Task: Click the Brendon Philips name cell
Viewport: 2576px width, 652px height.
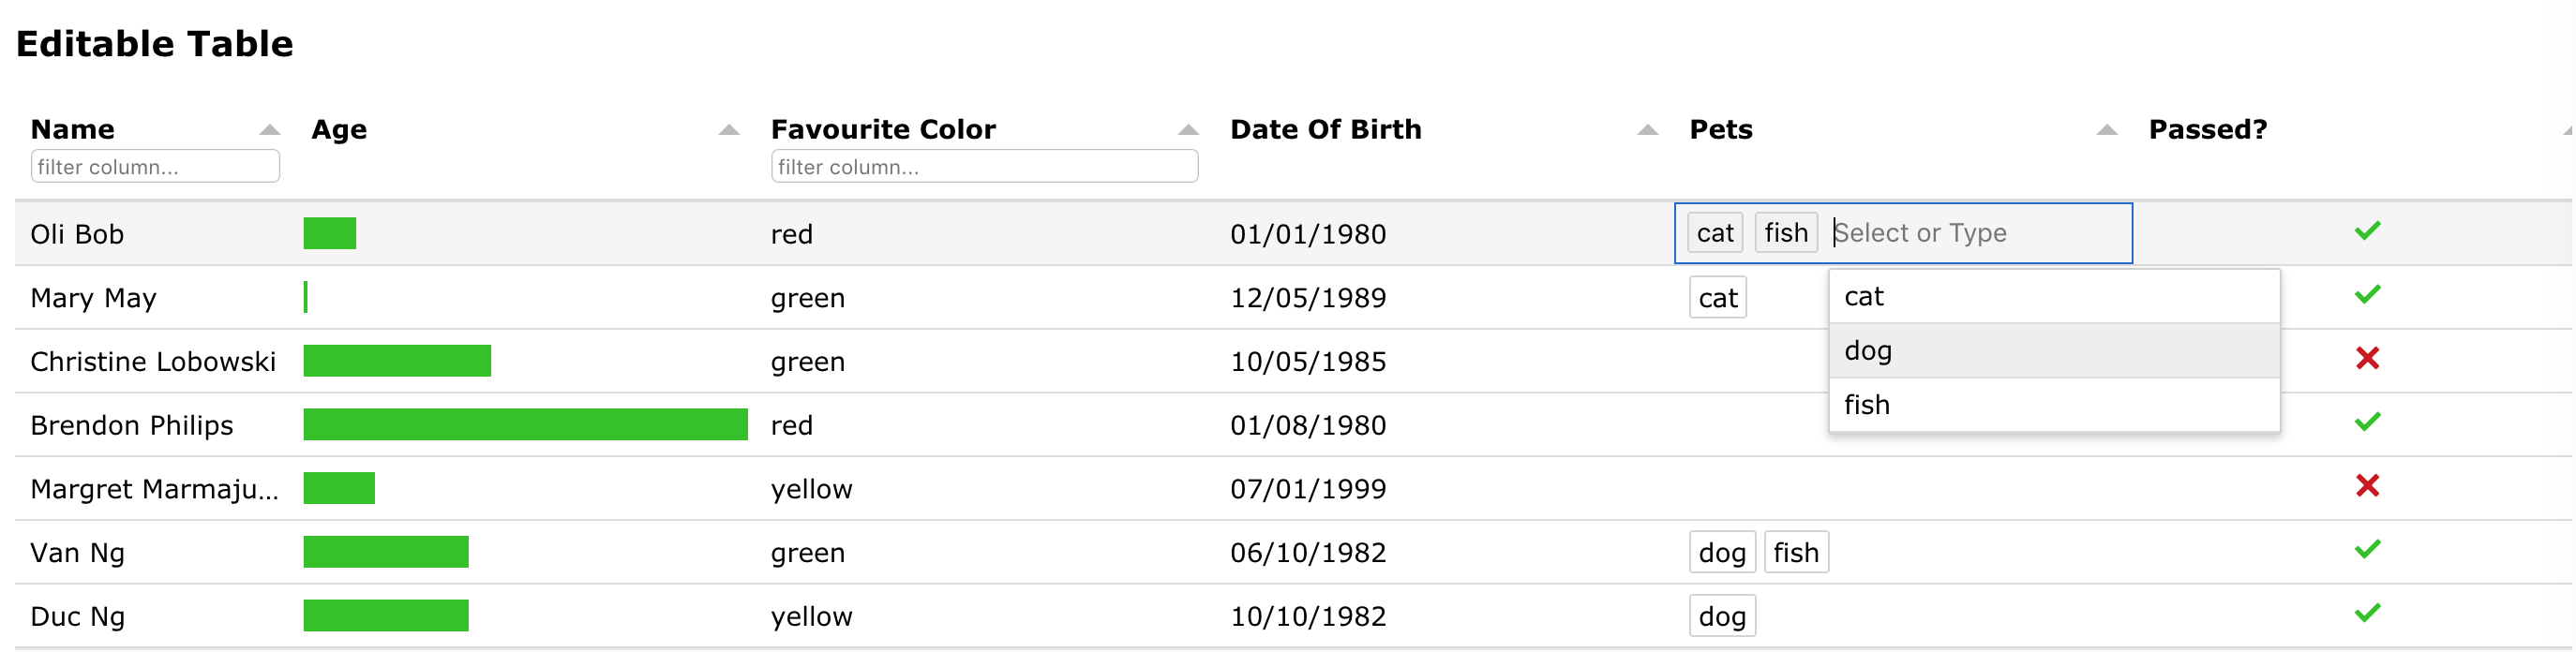Action: [x=132, y=425]
